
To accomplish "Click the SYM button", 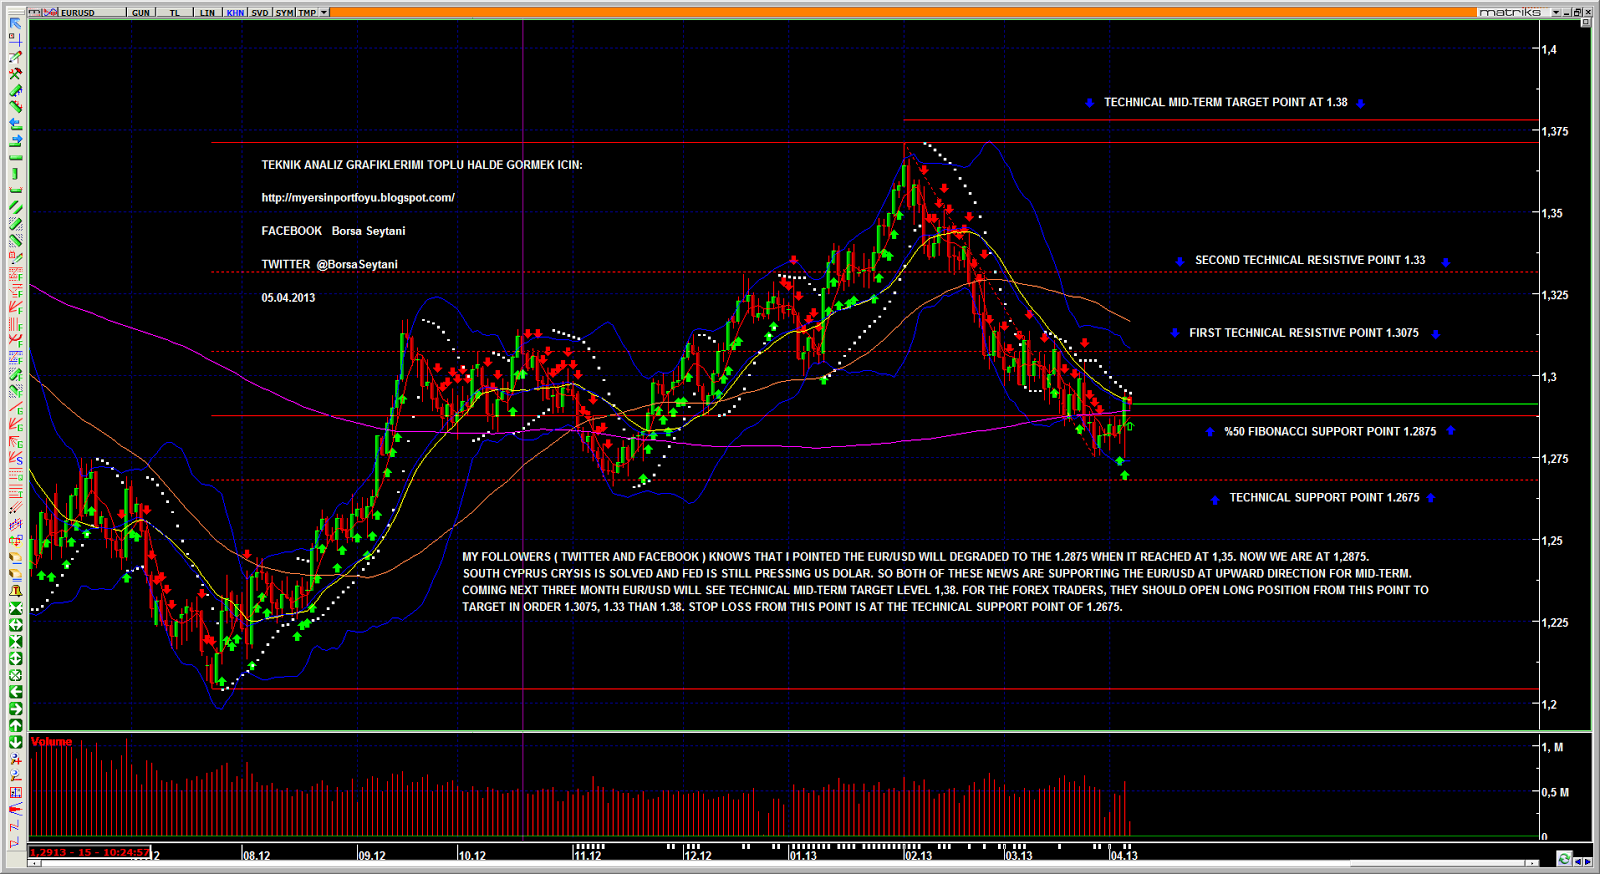I will click(285, 12).
